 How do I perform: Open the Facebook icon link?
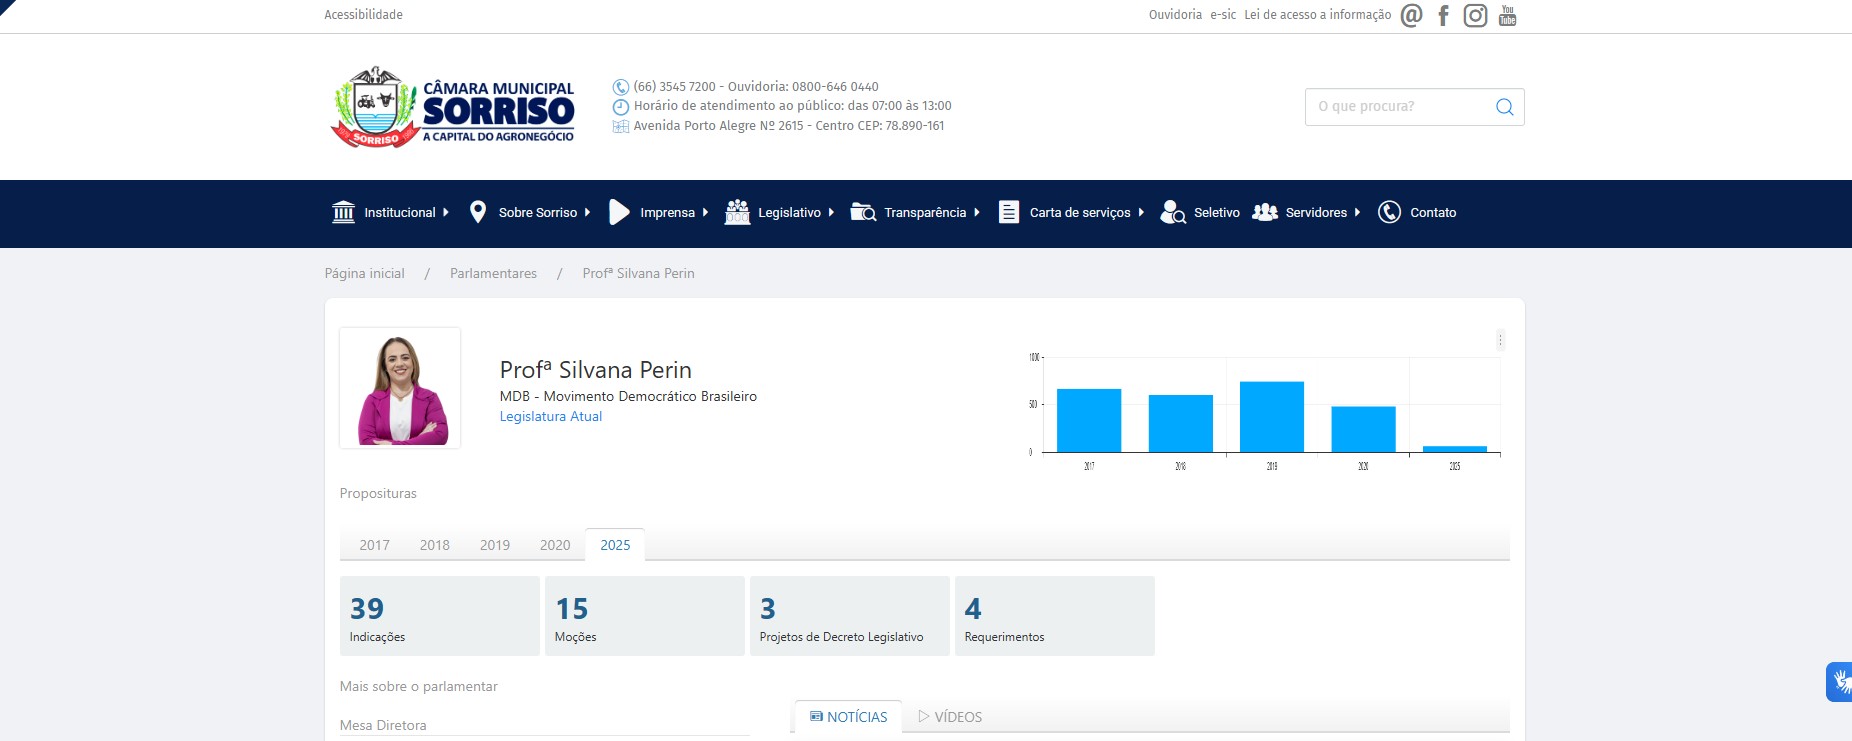(1443, 15)
